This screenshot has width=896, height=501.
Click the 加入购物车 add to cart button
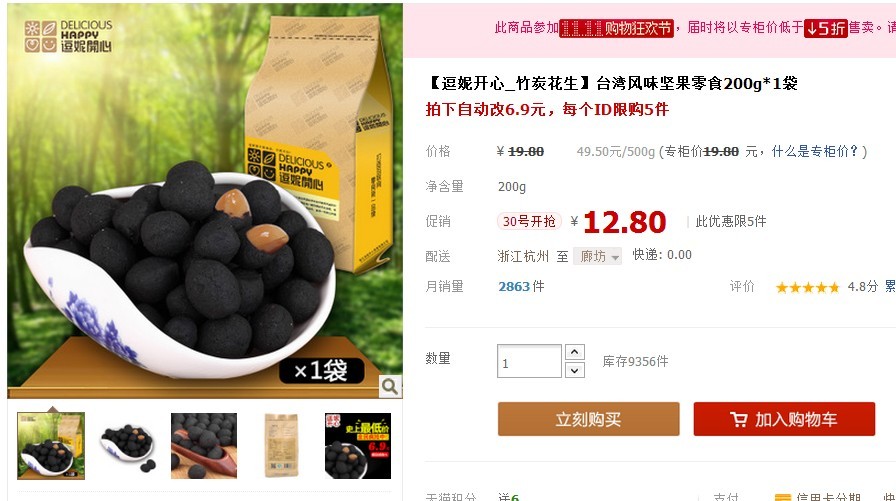pyautogui.click(x=784, y=419)
